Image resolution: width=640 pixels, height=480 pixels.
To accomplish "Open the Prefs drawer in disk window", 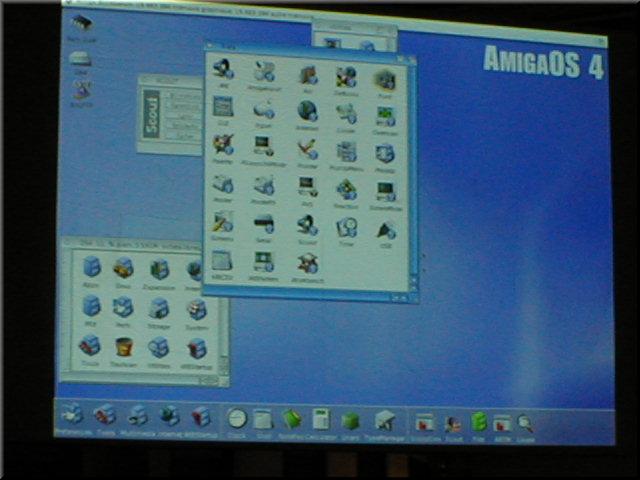I will (x=123, y=307).
